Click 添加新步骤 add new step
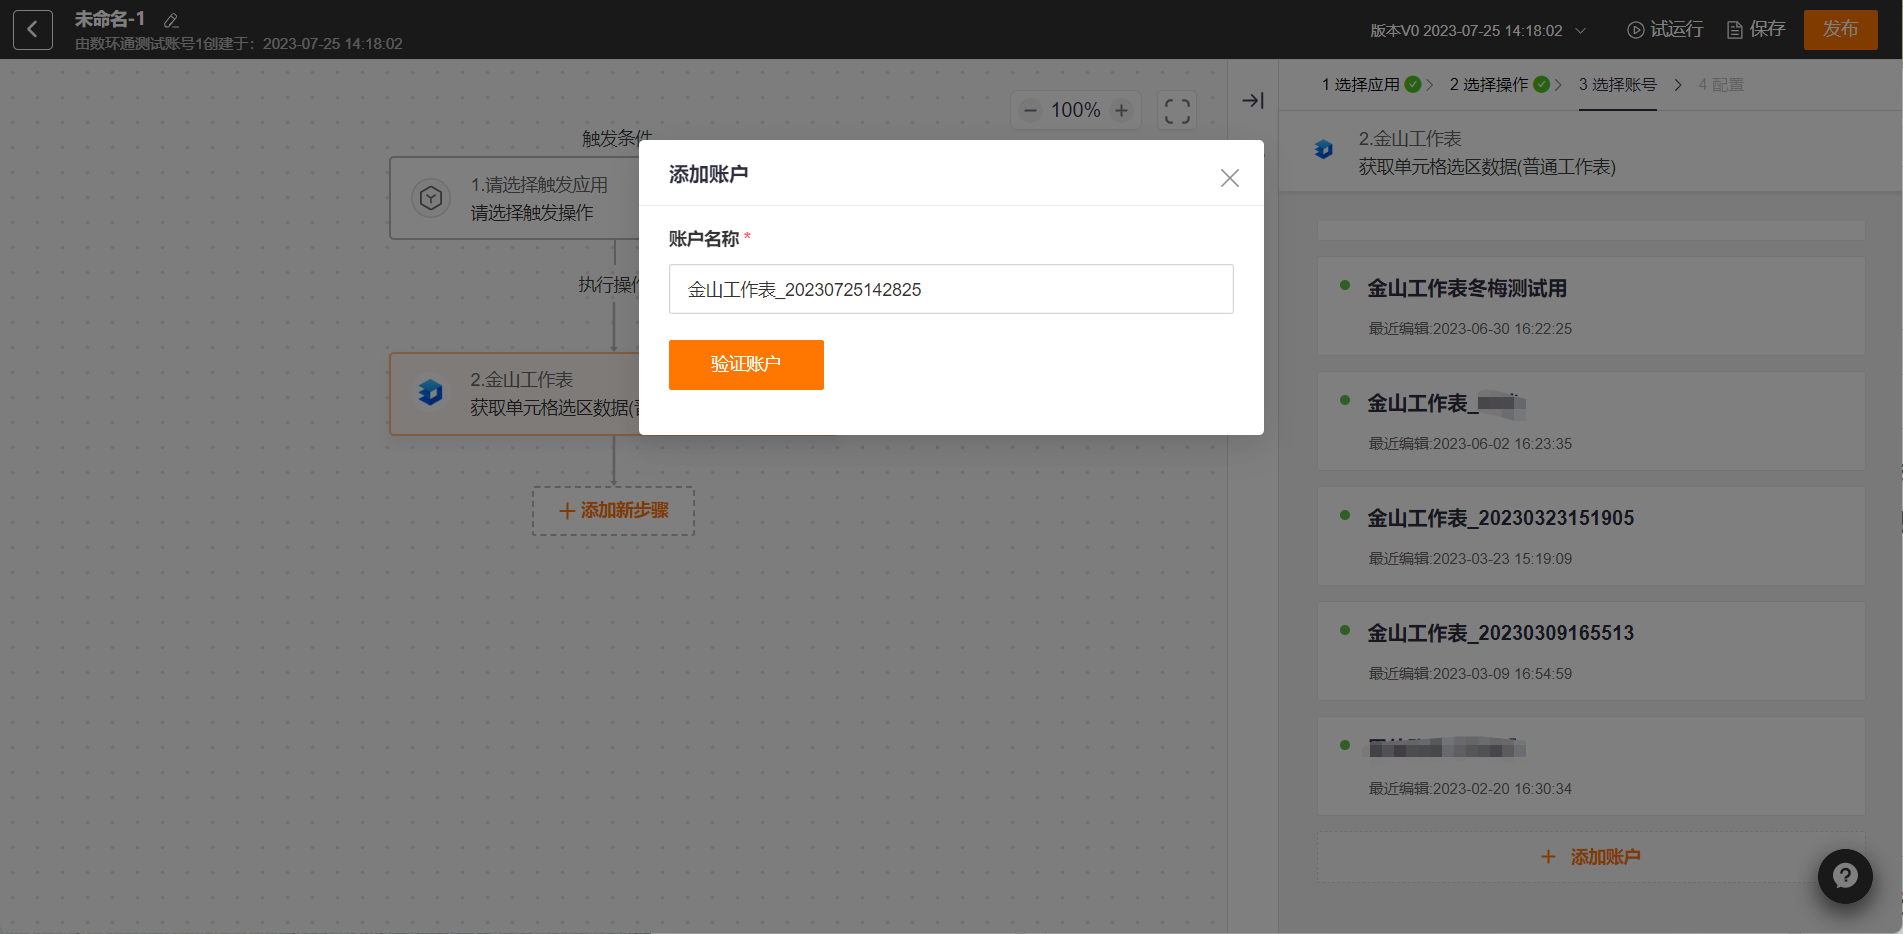Image resolution: width=1903 pixels, height=934 pixels. (613, 511)
